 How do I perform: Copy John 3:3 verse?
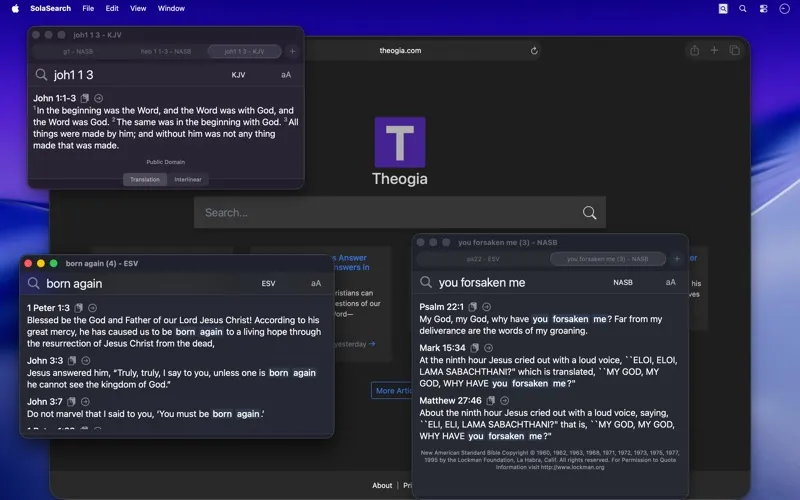tap(72, 361)
